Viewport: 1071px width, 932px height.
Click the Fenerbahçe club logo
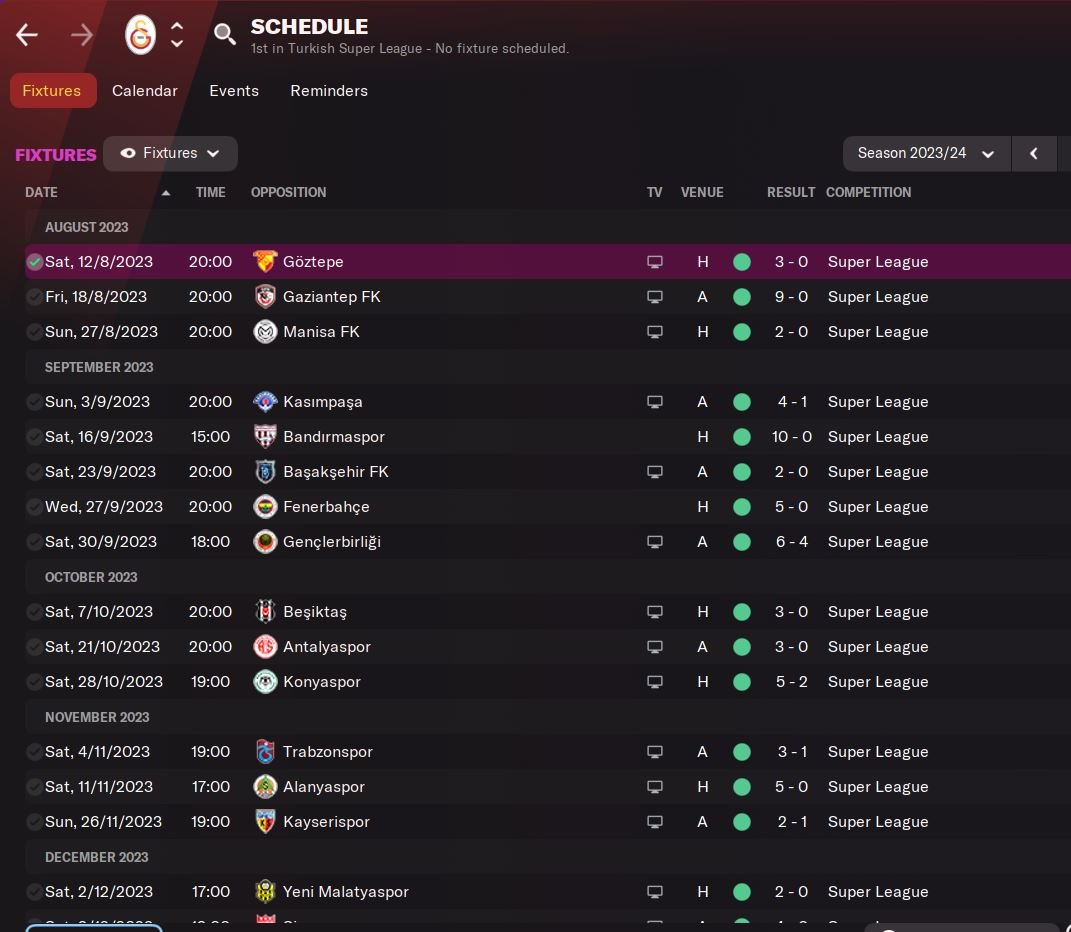pyautogui.click(x=265, y=507)
